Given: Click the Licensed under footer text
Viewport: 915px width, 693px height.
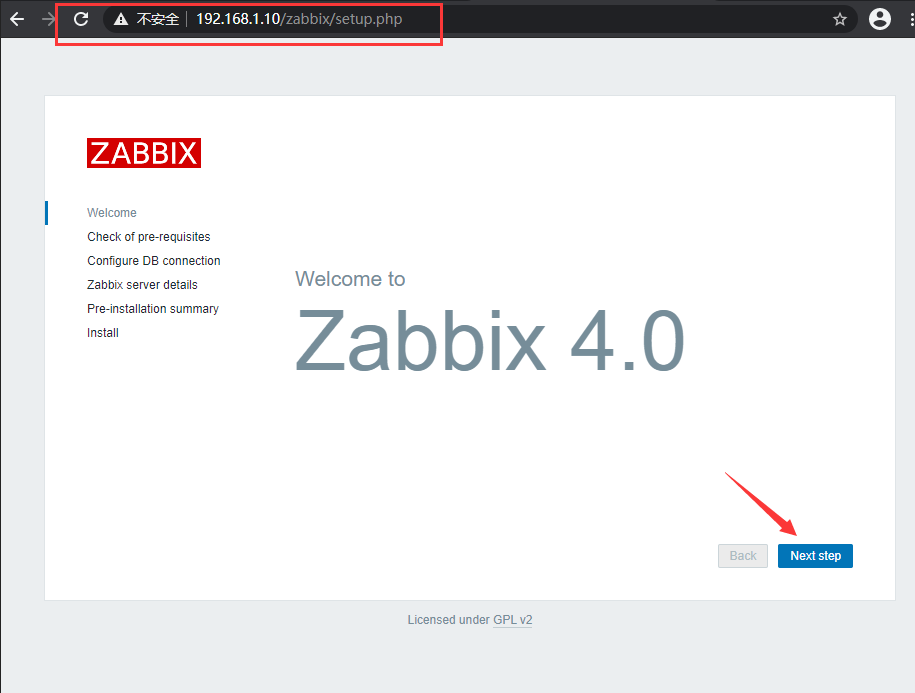Looking at the screenshot, I should pos(448,620).
